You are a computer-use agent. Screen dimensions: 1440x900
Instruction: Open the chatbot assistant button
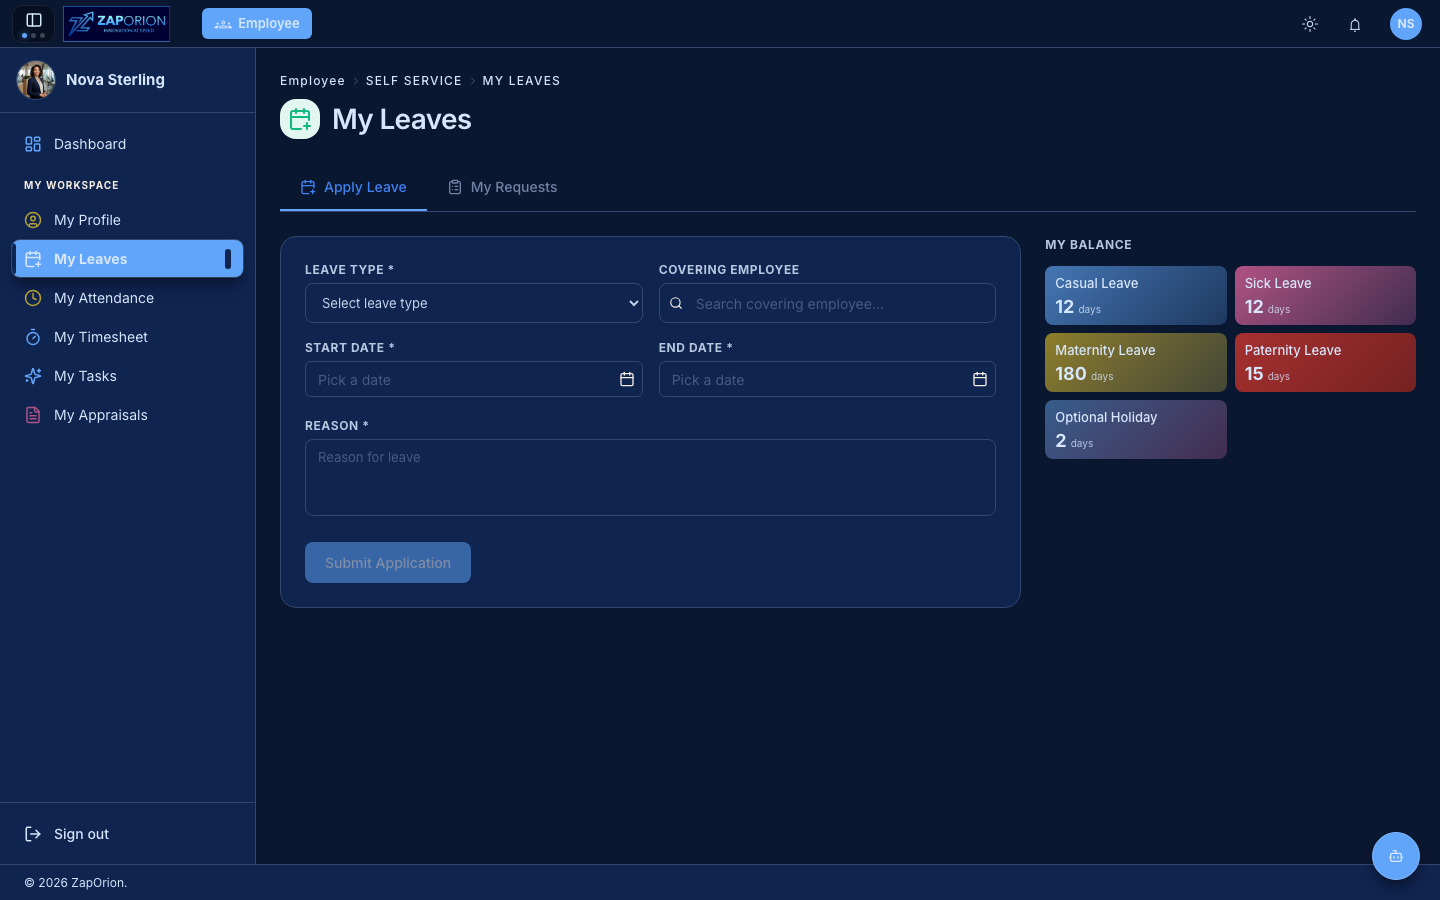coord(1396,856)
